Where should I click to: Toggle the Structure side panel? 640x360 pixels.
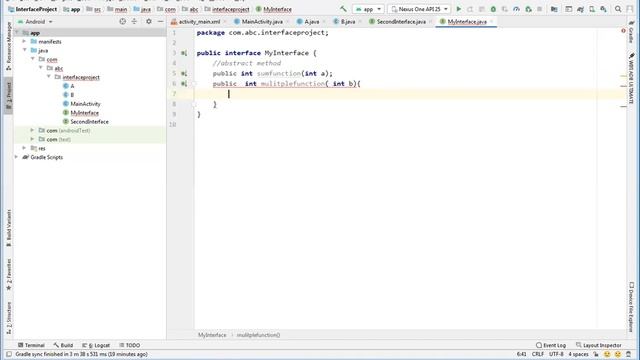(9, 318)
